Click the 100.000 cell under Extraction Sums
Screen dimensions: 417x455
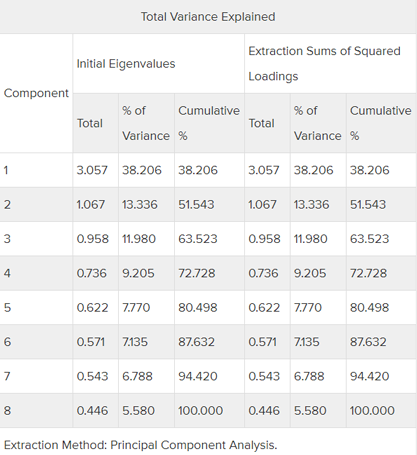372,411
